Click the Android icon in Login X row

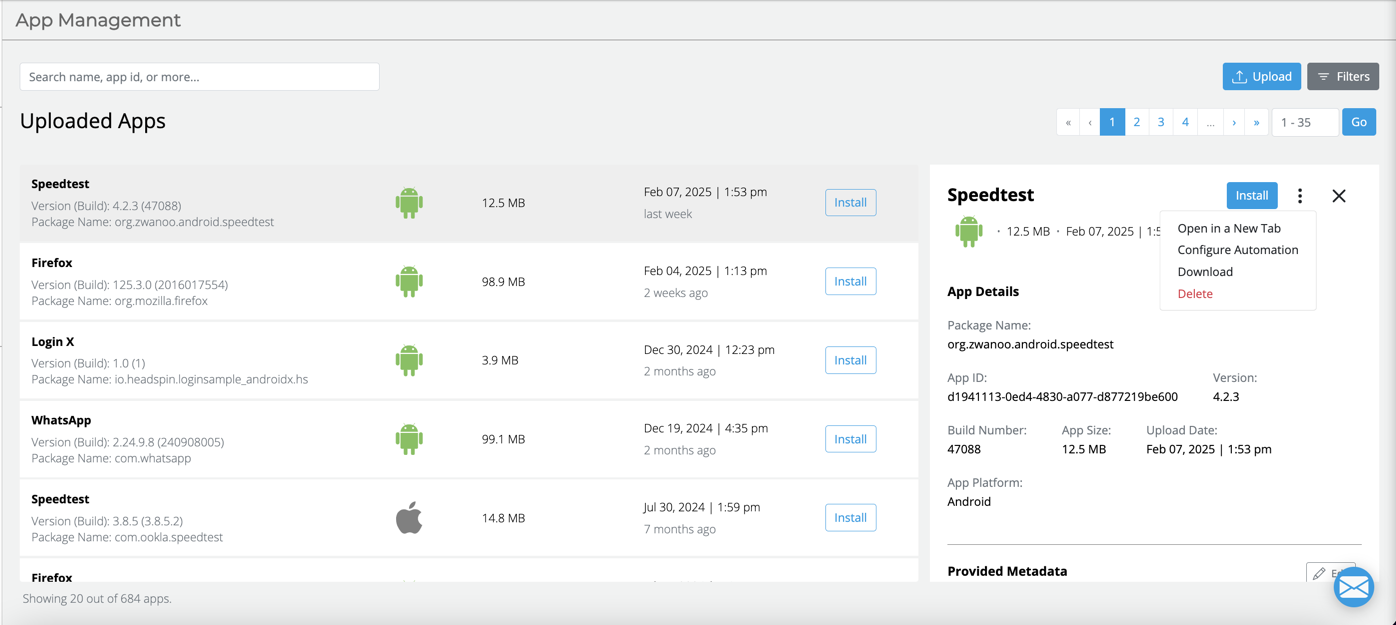click(409, 360)
